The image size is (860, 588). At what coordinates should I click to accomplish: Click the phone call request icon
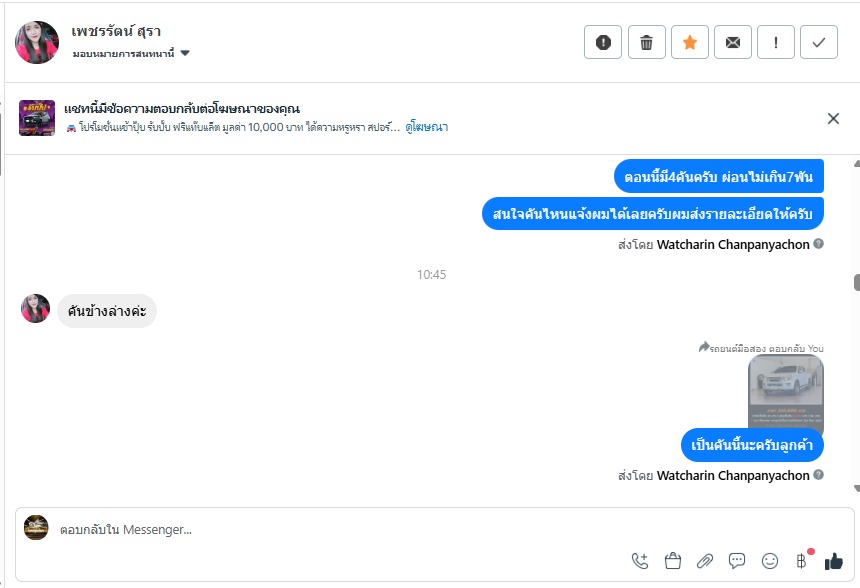click(x=640, y=561)
